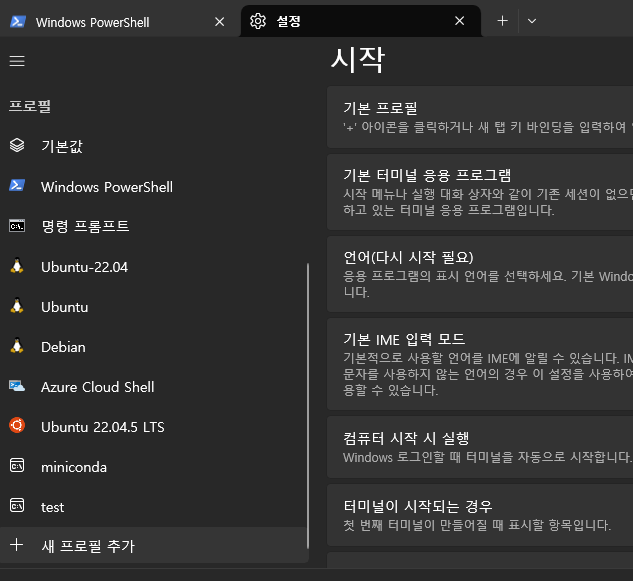
Task: Click the gear icon in the 설정 tab
Action: (258, 21)
